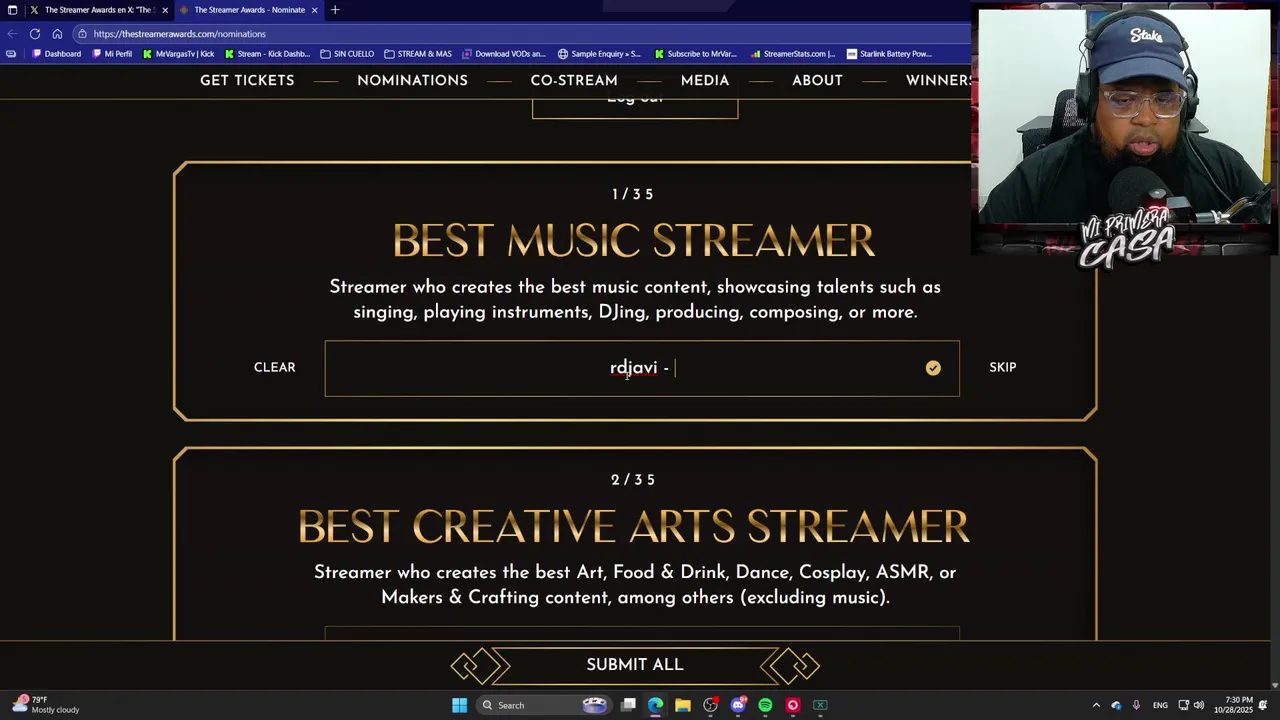This screenshot has width=1280, height=720.
Task: Expand the SIN CUELLO bookmark folder
Action: point(347,54)
